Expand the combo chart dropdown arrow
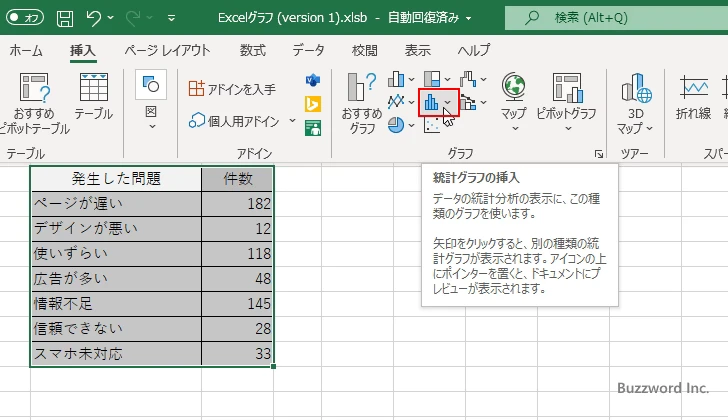 tap(484, 102)
